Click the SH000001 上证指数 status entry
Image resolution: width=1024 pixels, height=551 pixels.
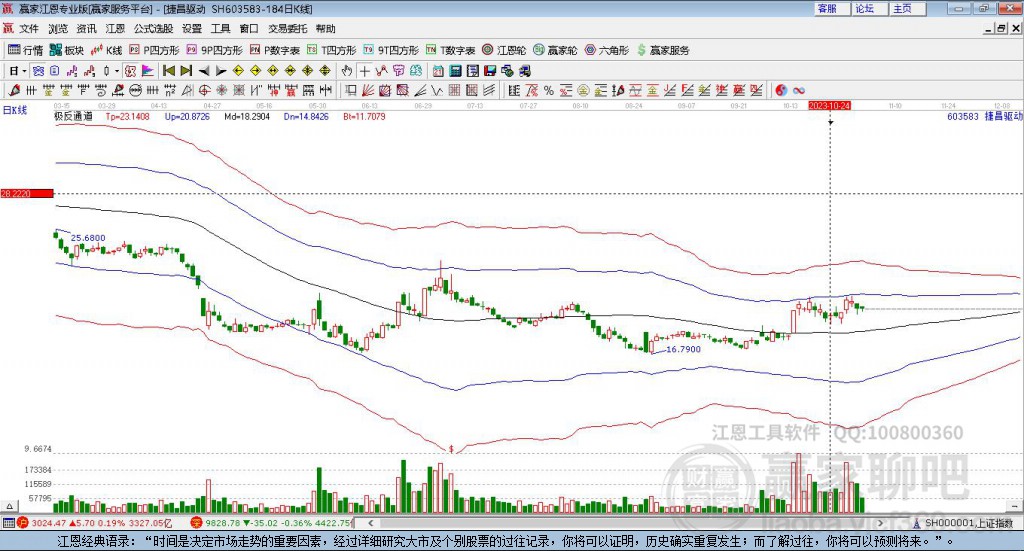(x=964, y=523)
